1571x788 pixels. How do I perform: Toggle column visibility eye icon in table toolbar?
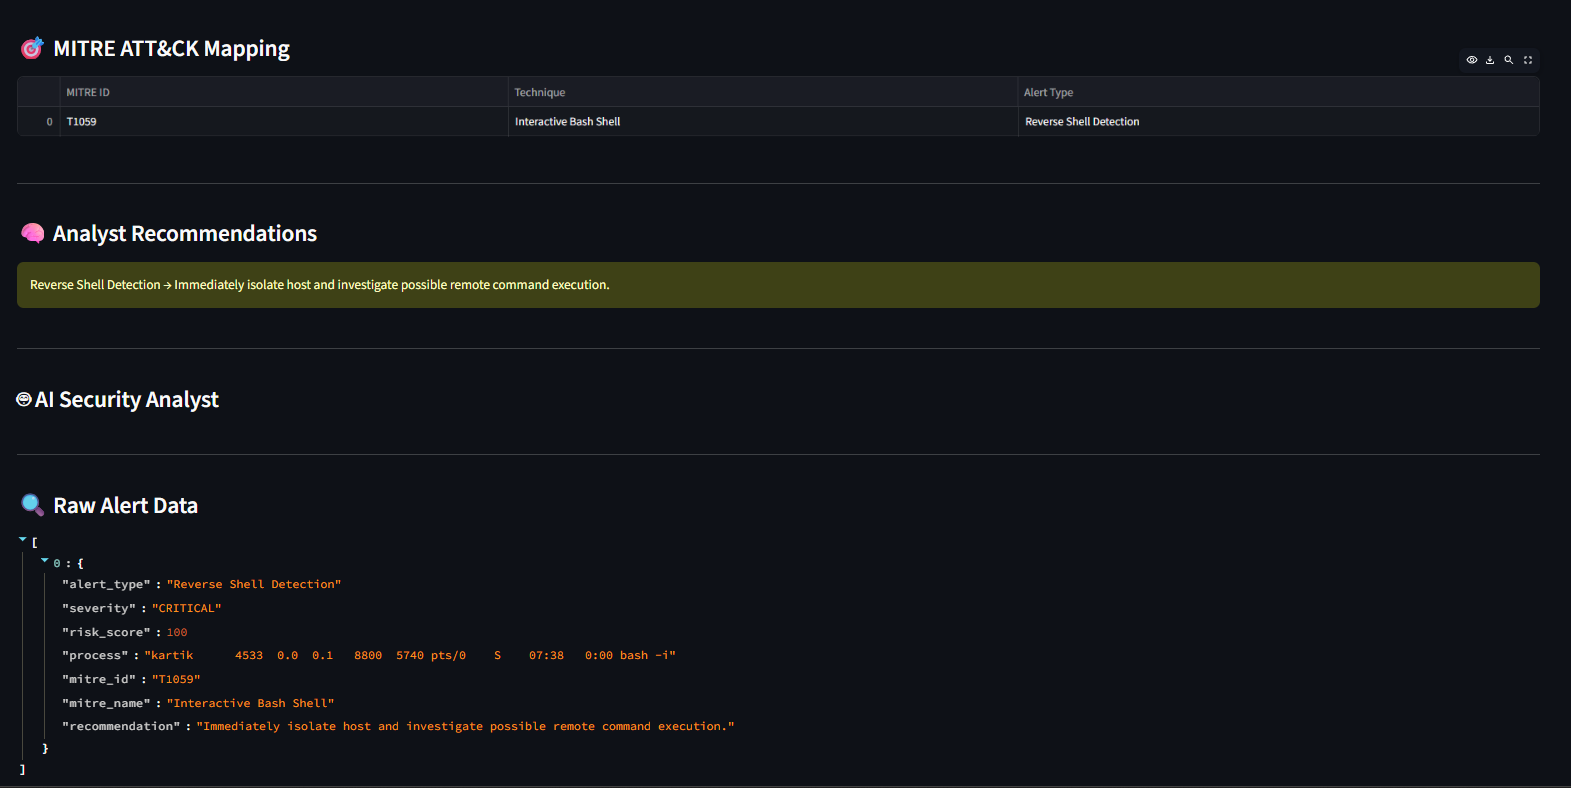1471,60
